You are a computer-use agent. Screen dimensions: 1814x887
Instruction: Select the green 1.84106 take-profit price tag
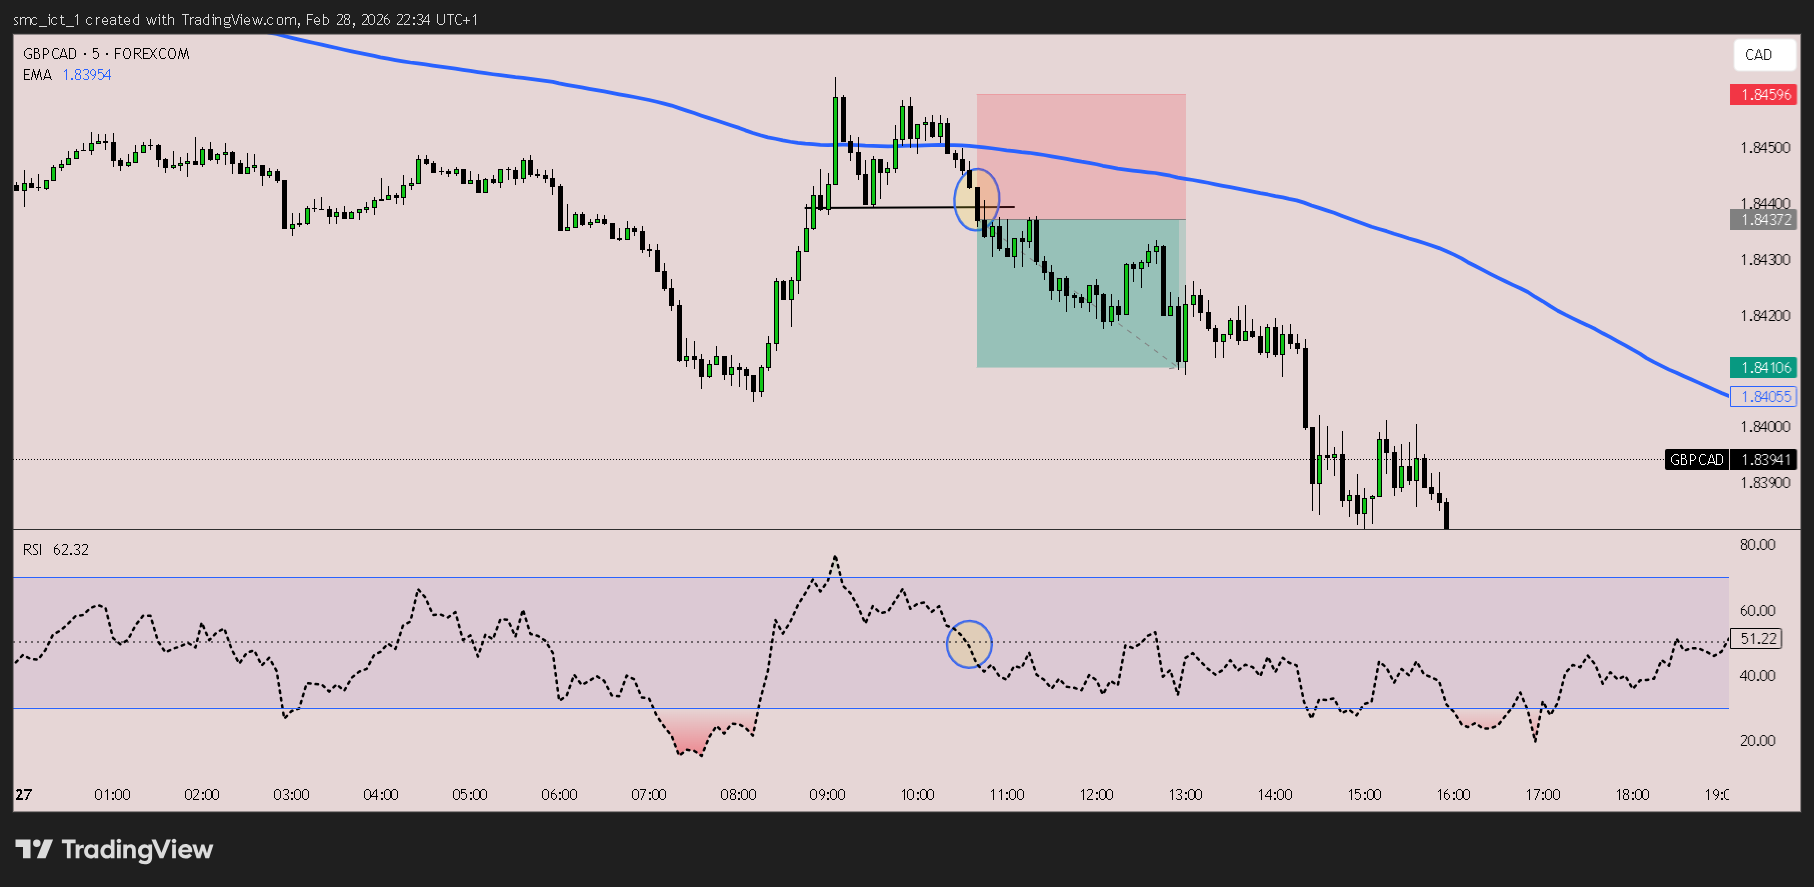click(x=1763, y=368)
